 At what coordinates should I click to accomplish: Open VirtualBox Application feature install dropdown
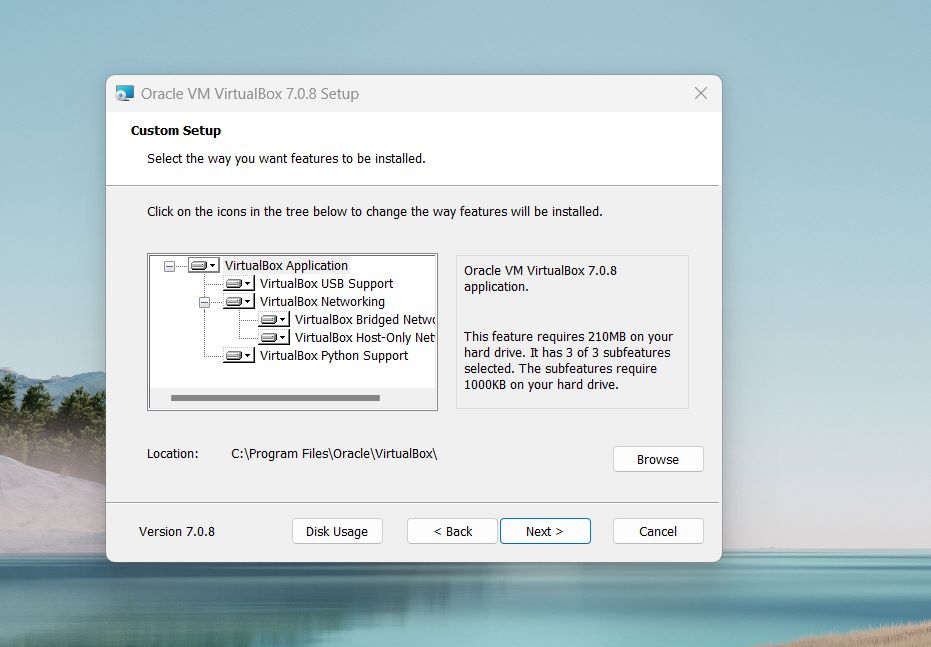(x=204, y=265)
